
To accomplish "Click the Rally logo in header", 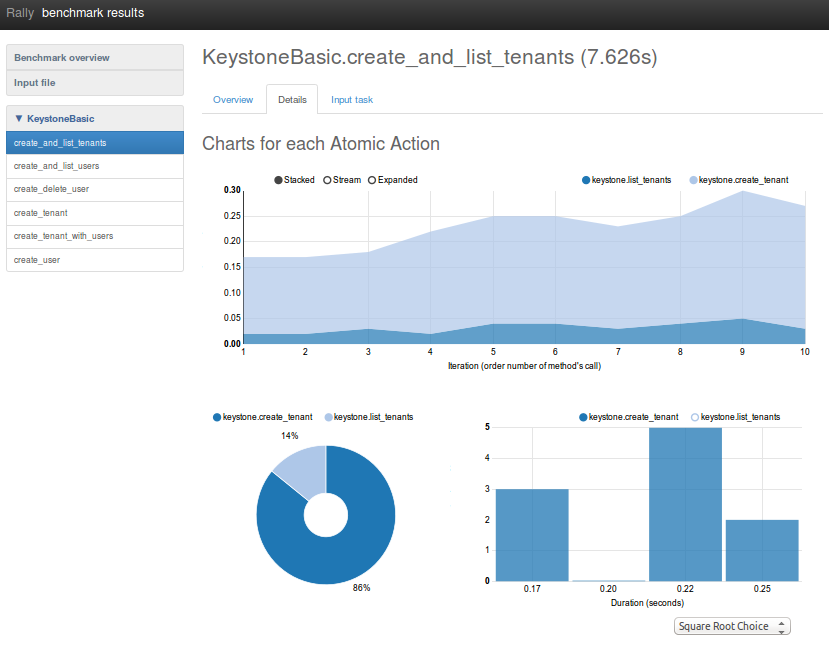I will click(x=20, y=13).
